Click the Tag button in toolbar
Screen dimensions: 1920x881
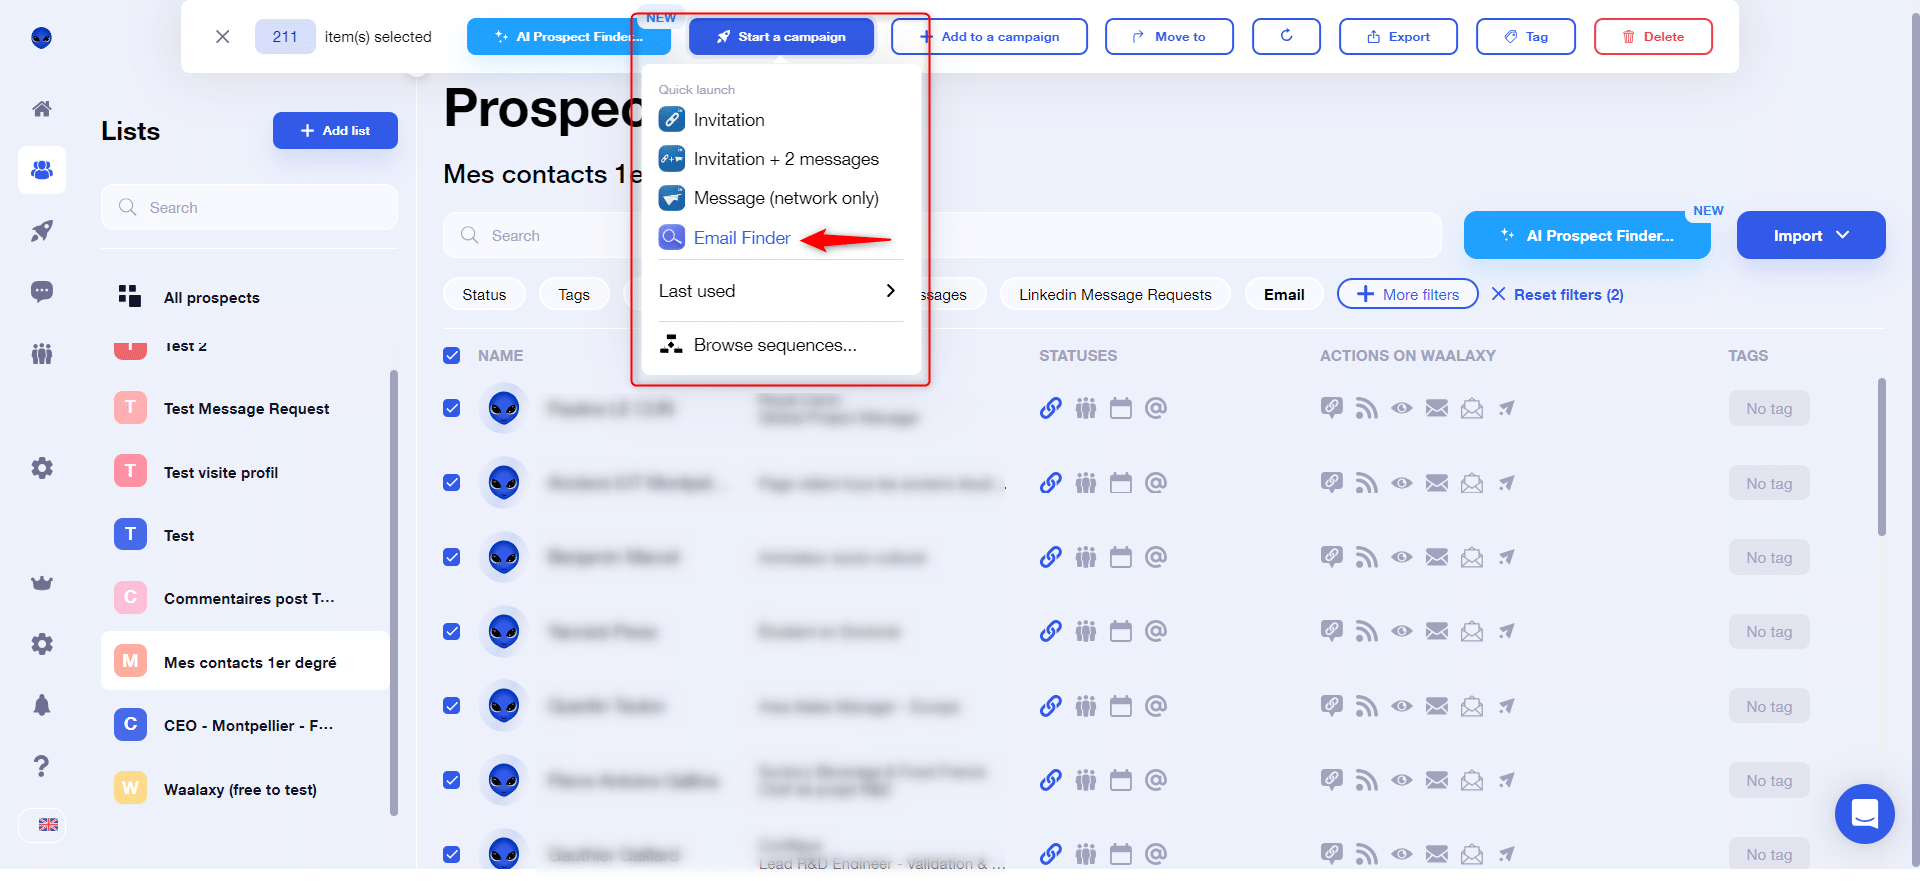click(x=1526, y=36)
